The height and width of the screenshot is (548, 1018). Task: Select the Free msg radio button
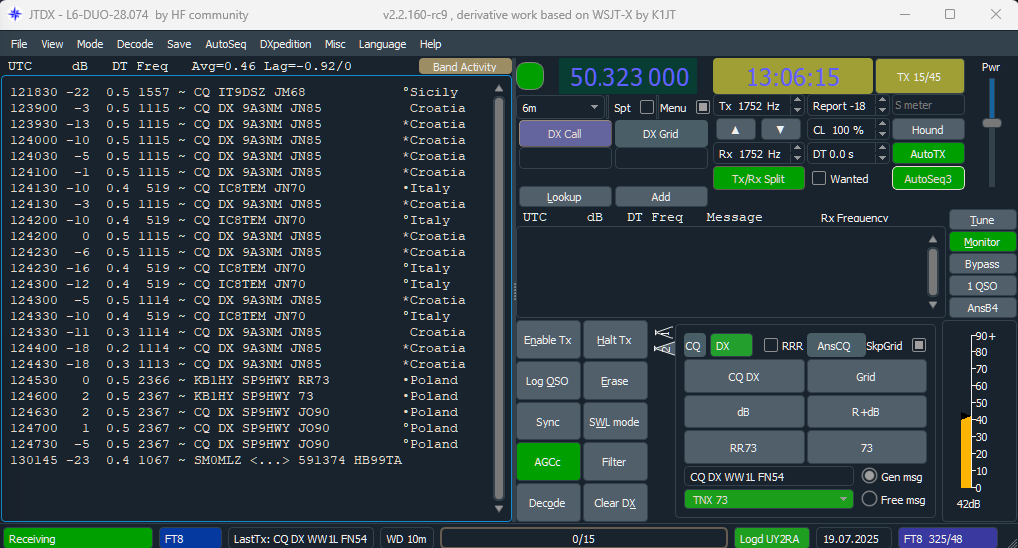pos(869,499)
